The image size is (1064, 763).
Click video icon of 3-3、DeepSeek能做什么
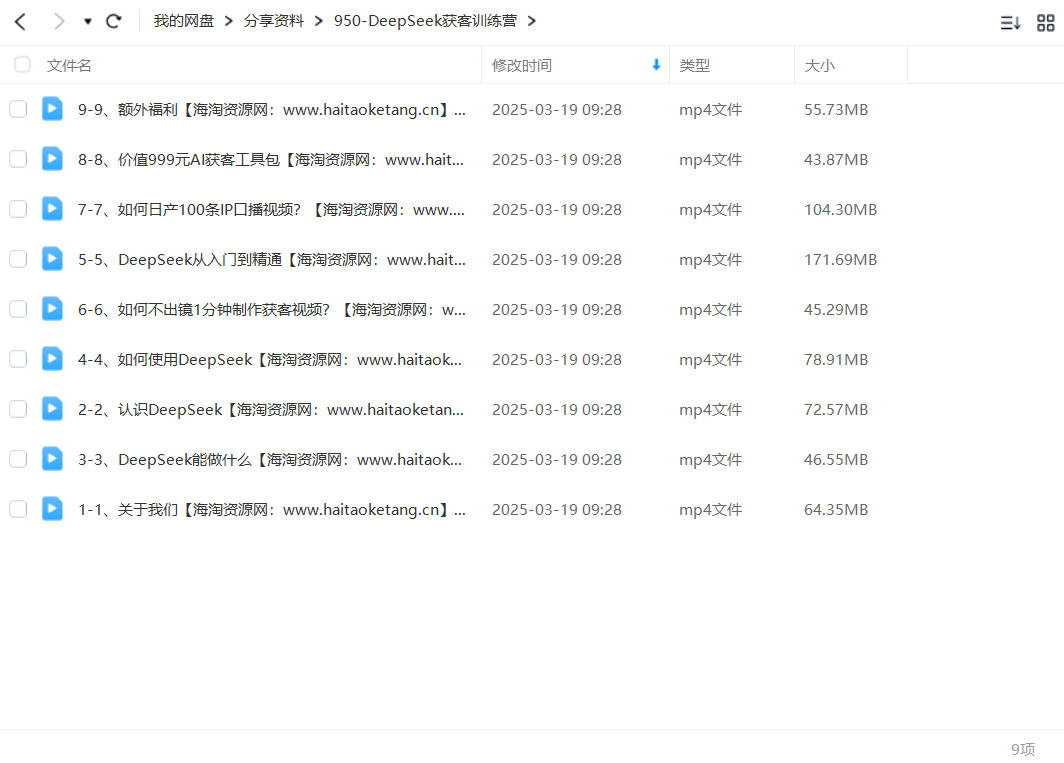click(x=52, y=459)
